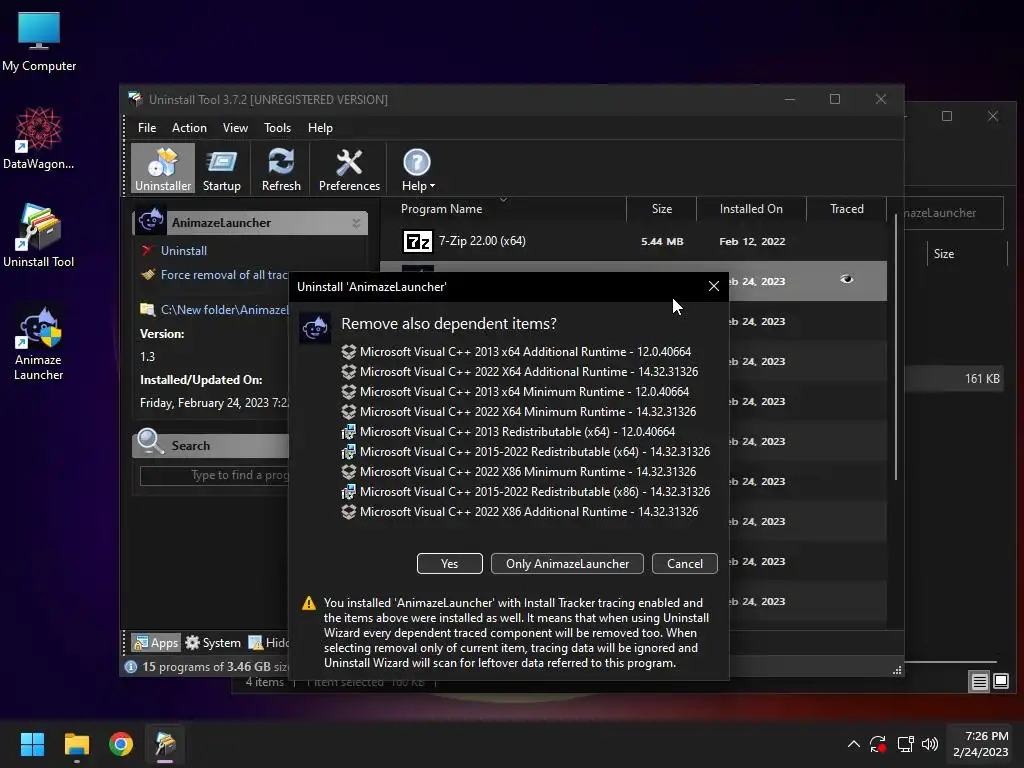The height and width of the screenshot is (768, 1024).
Task: Switch to the Startup toolbar section
Action: point(221,168)
